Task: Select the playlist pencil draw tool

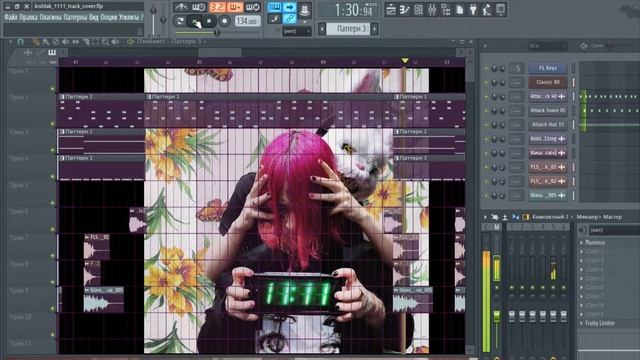Action: [36, 42]
